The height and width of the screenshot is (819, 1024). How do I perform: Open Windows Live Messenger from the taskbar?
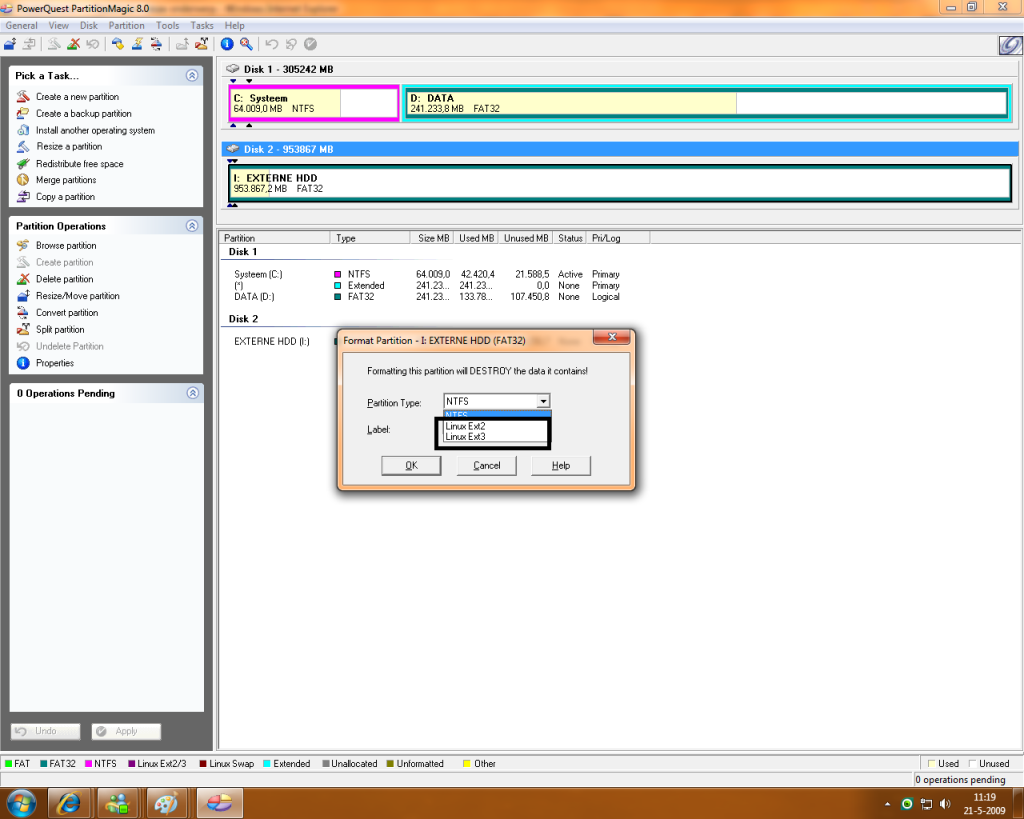(x=117, y=803)
